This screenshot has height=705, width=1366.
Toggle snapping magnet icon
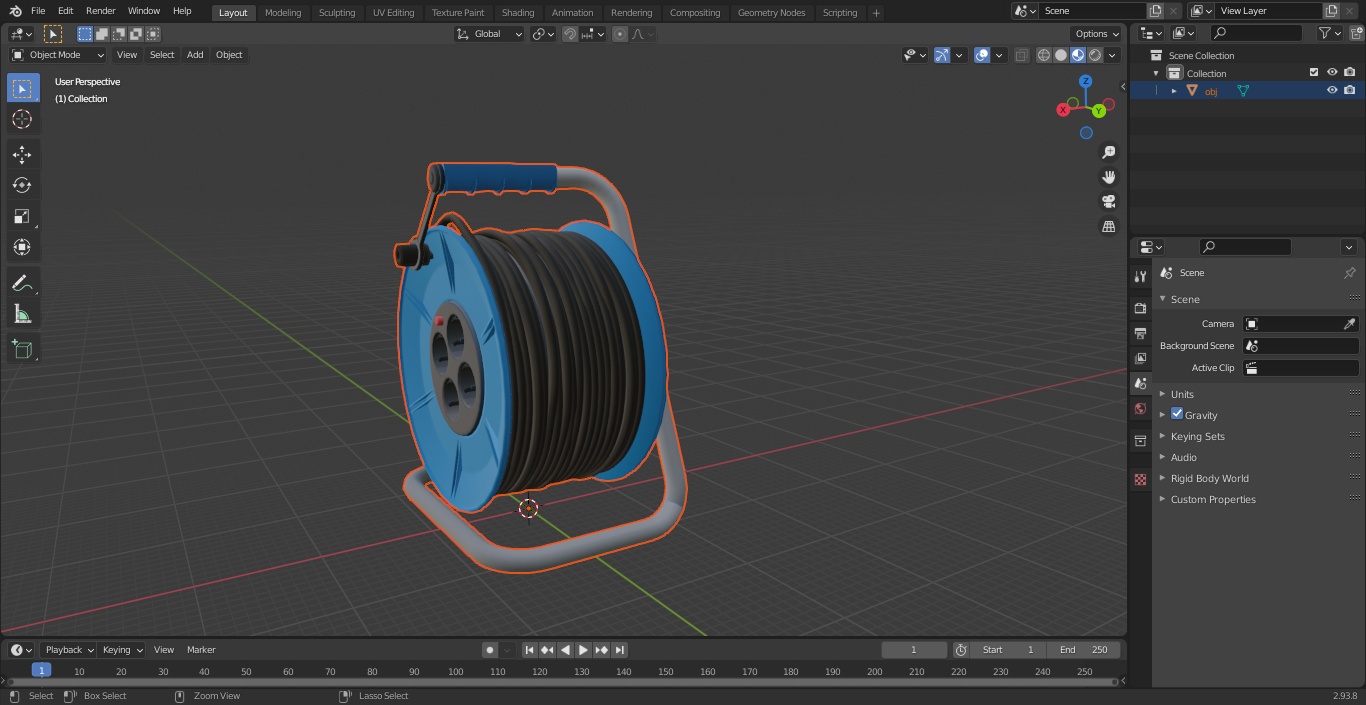(x=570, y=34)
